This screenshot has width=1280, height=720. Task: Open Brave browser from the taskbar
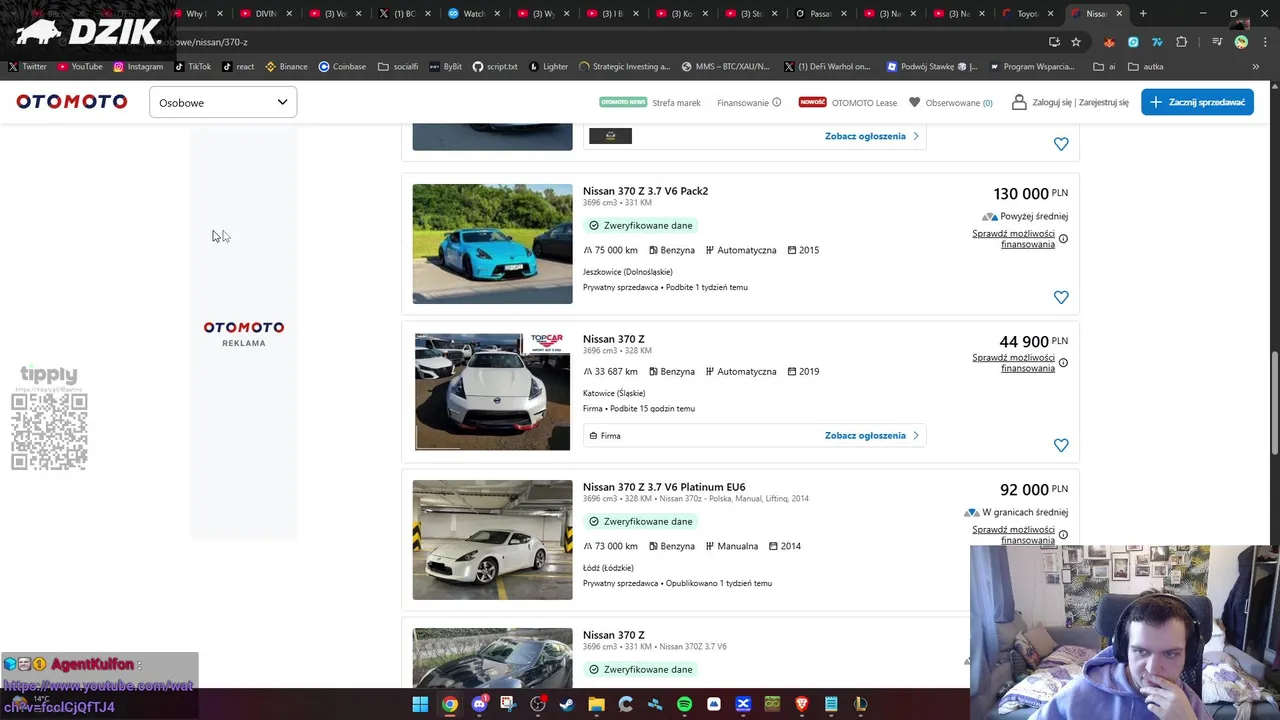click(802, 704)
